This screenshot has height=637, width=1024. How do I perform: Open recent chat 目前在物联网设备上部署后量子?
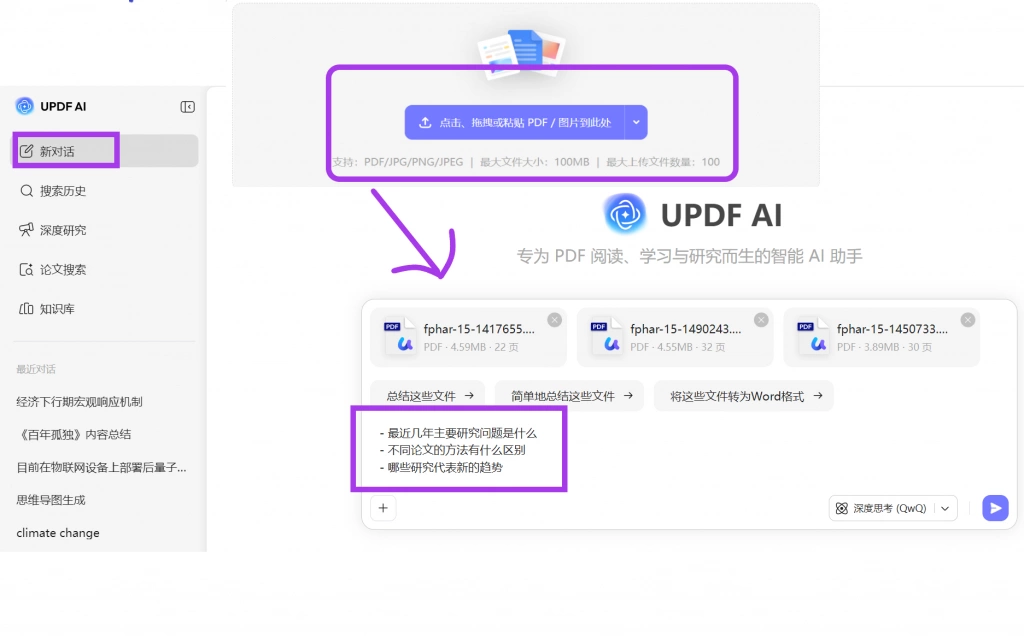(101, 467)
